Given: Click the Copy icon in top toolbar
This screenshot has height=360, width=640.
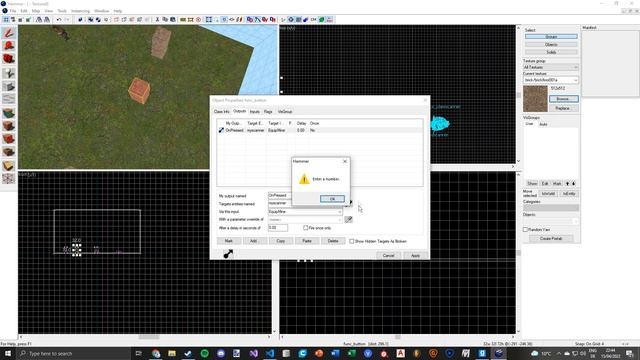Looking at the screenshot, I should coord(165,20).
